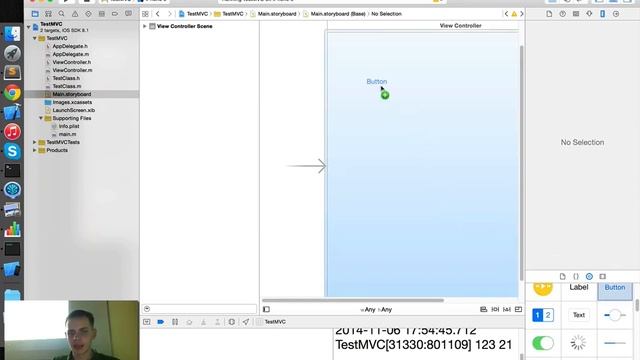The height and width of the screenshot is (360, 640).
Task: Show the Test navigator
Action: click(88, 14)
